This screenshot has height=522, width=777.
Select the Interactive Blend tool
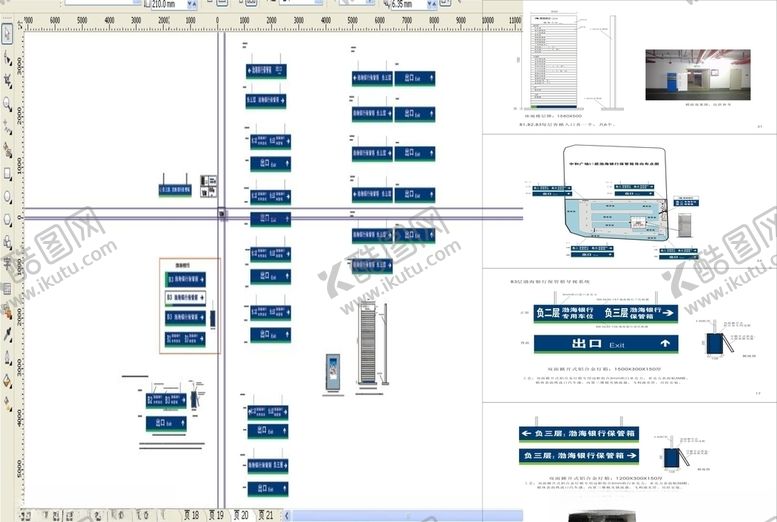point(7,311)
